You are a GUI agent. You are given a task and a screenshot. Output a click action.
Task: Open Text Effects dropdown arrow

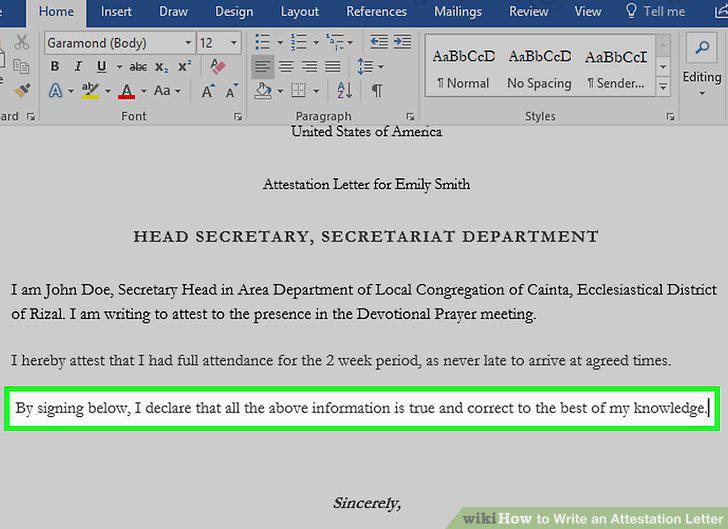[71, 91]
